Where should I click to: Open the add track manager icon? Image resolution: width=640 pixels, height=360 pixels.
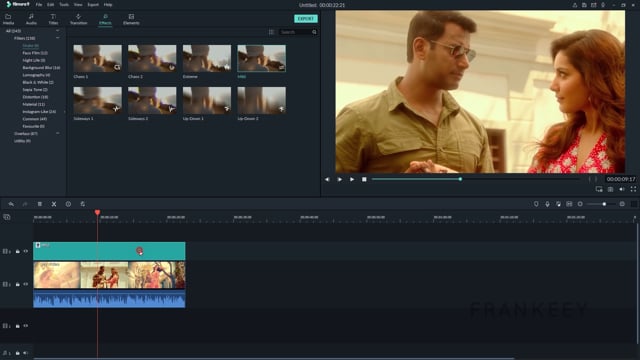coord(7,217)
